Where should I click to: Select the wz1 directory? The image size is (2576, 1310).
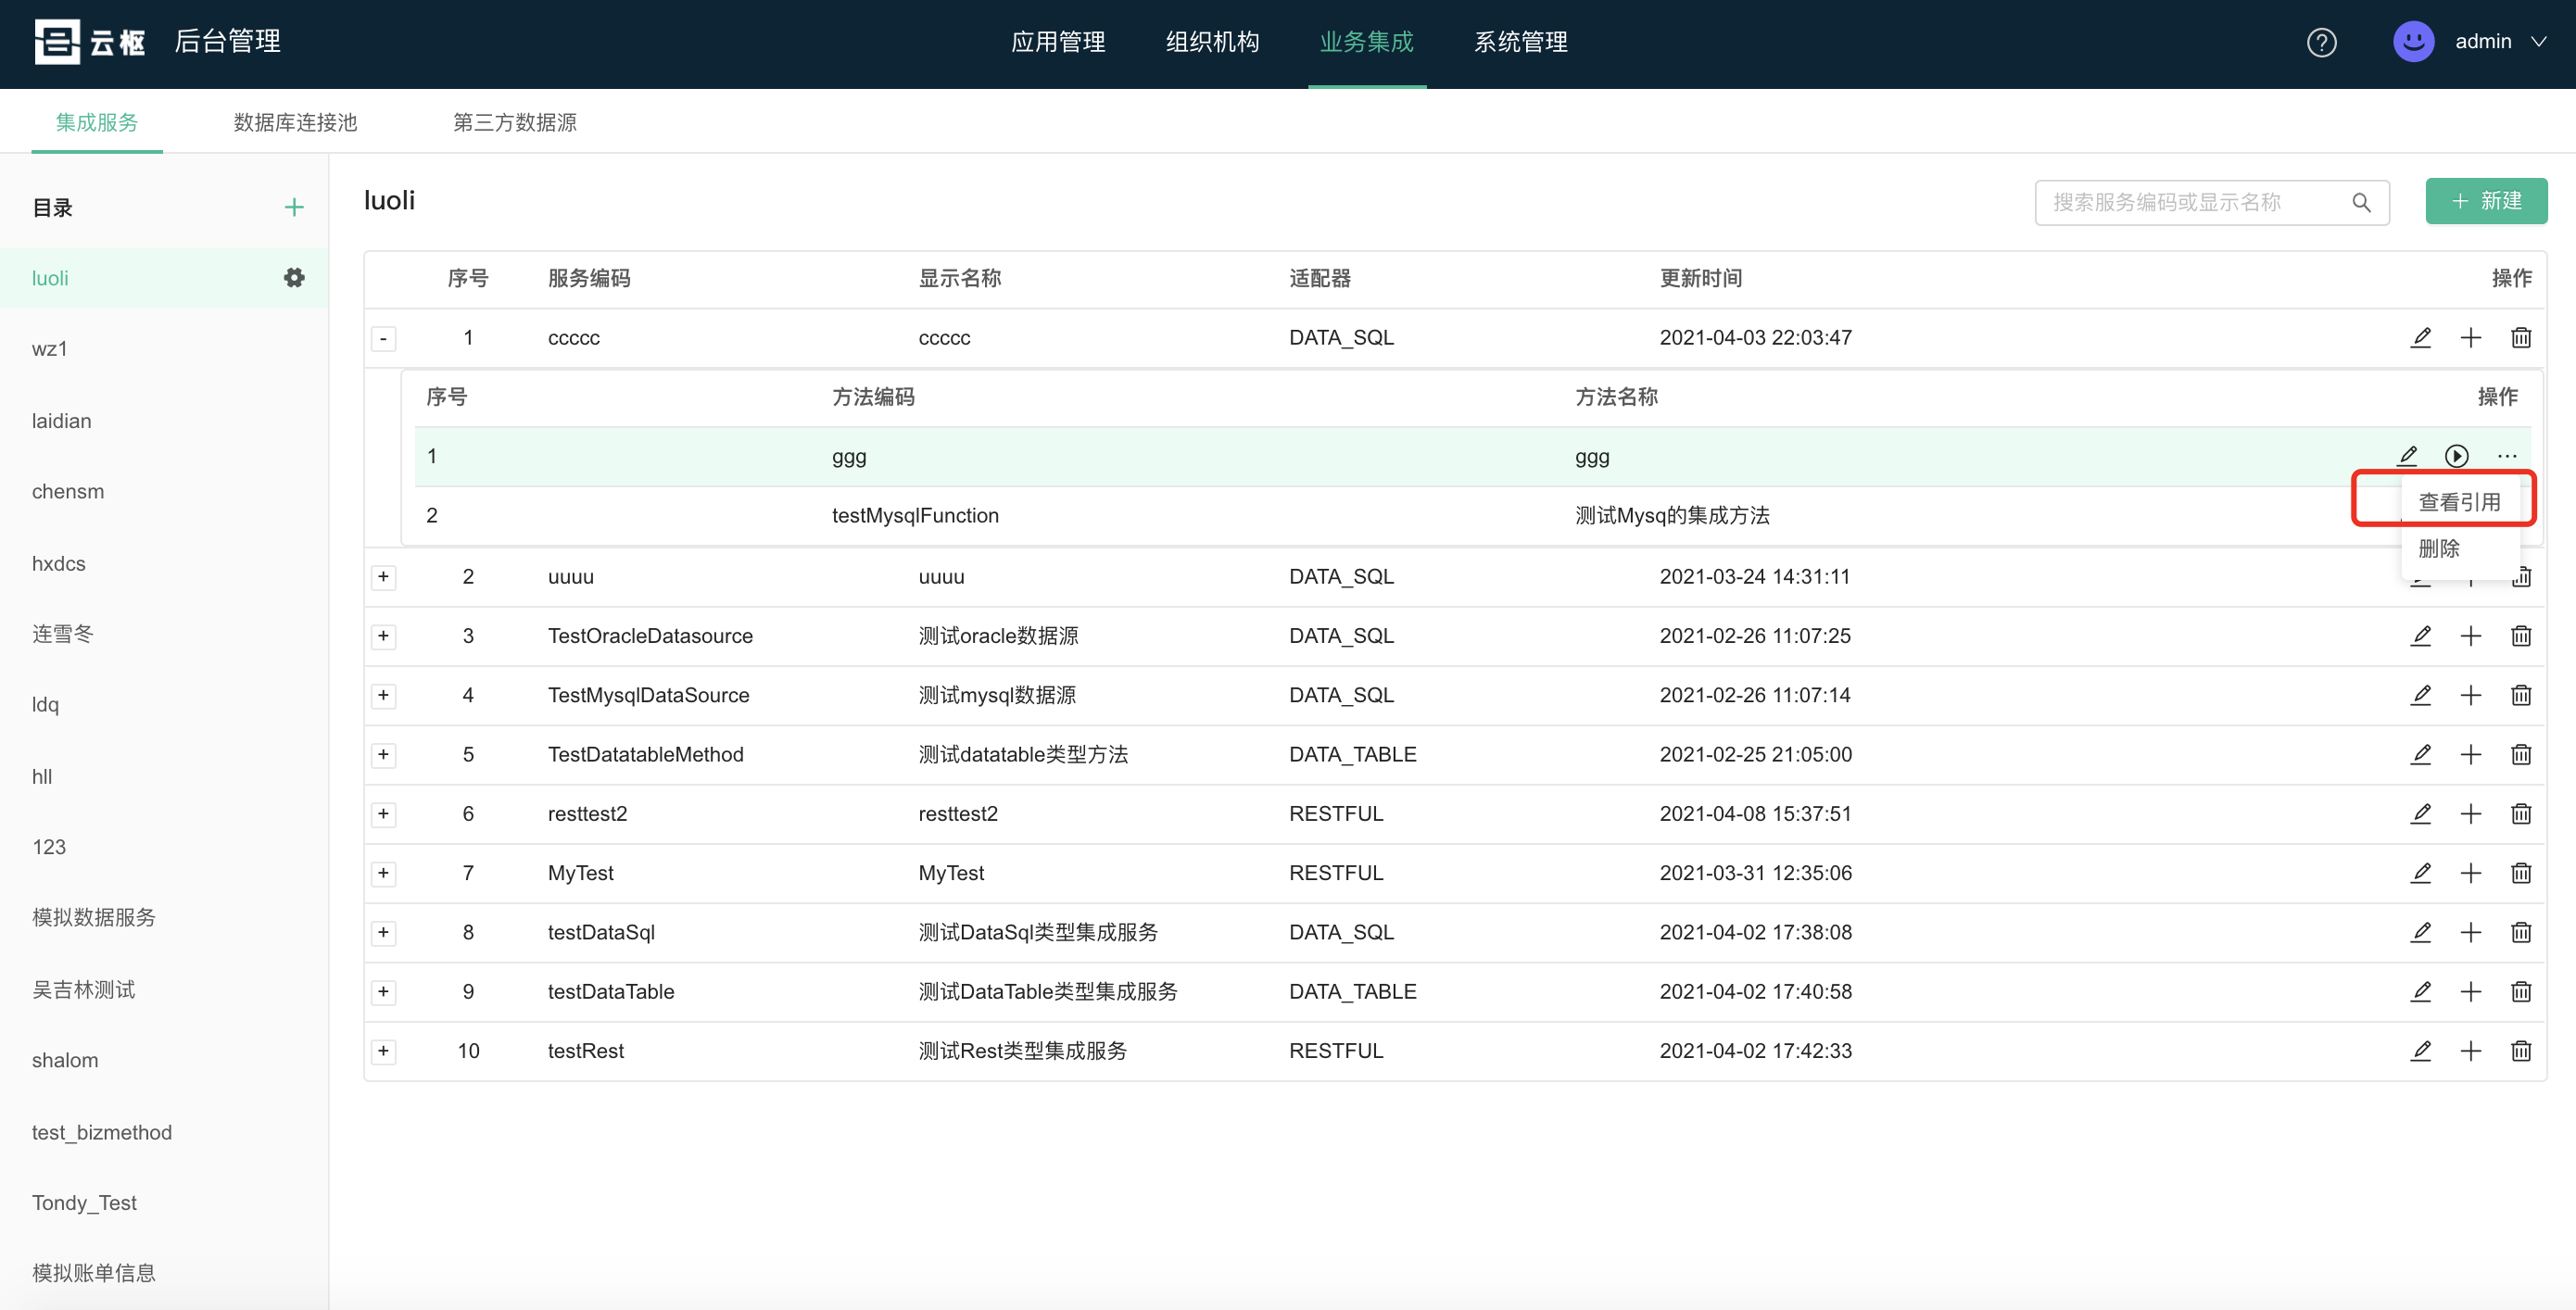click(164, 349)
